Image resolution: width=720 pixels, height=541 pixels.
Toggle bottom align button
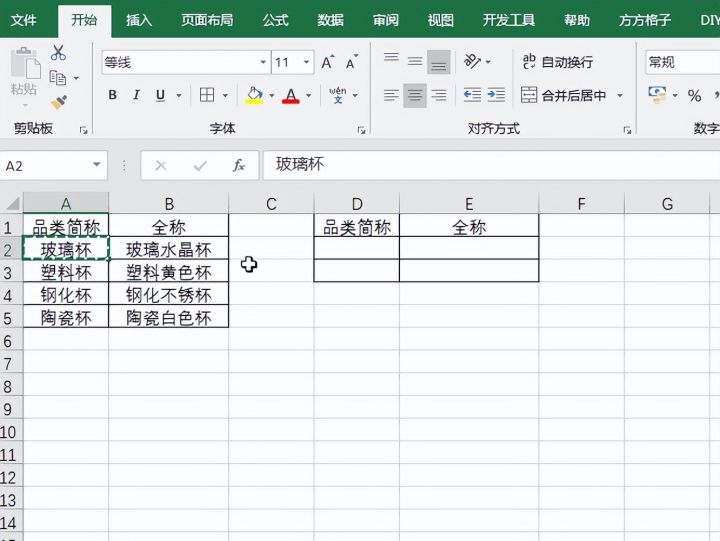[x=439, y=62]
